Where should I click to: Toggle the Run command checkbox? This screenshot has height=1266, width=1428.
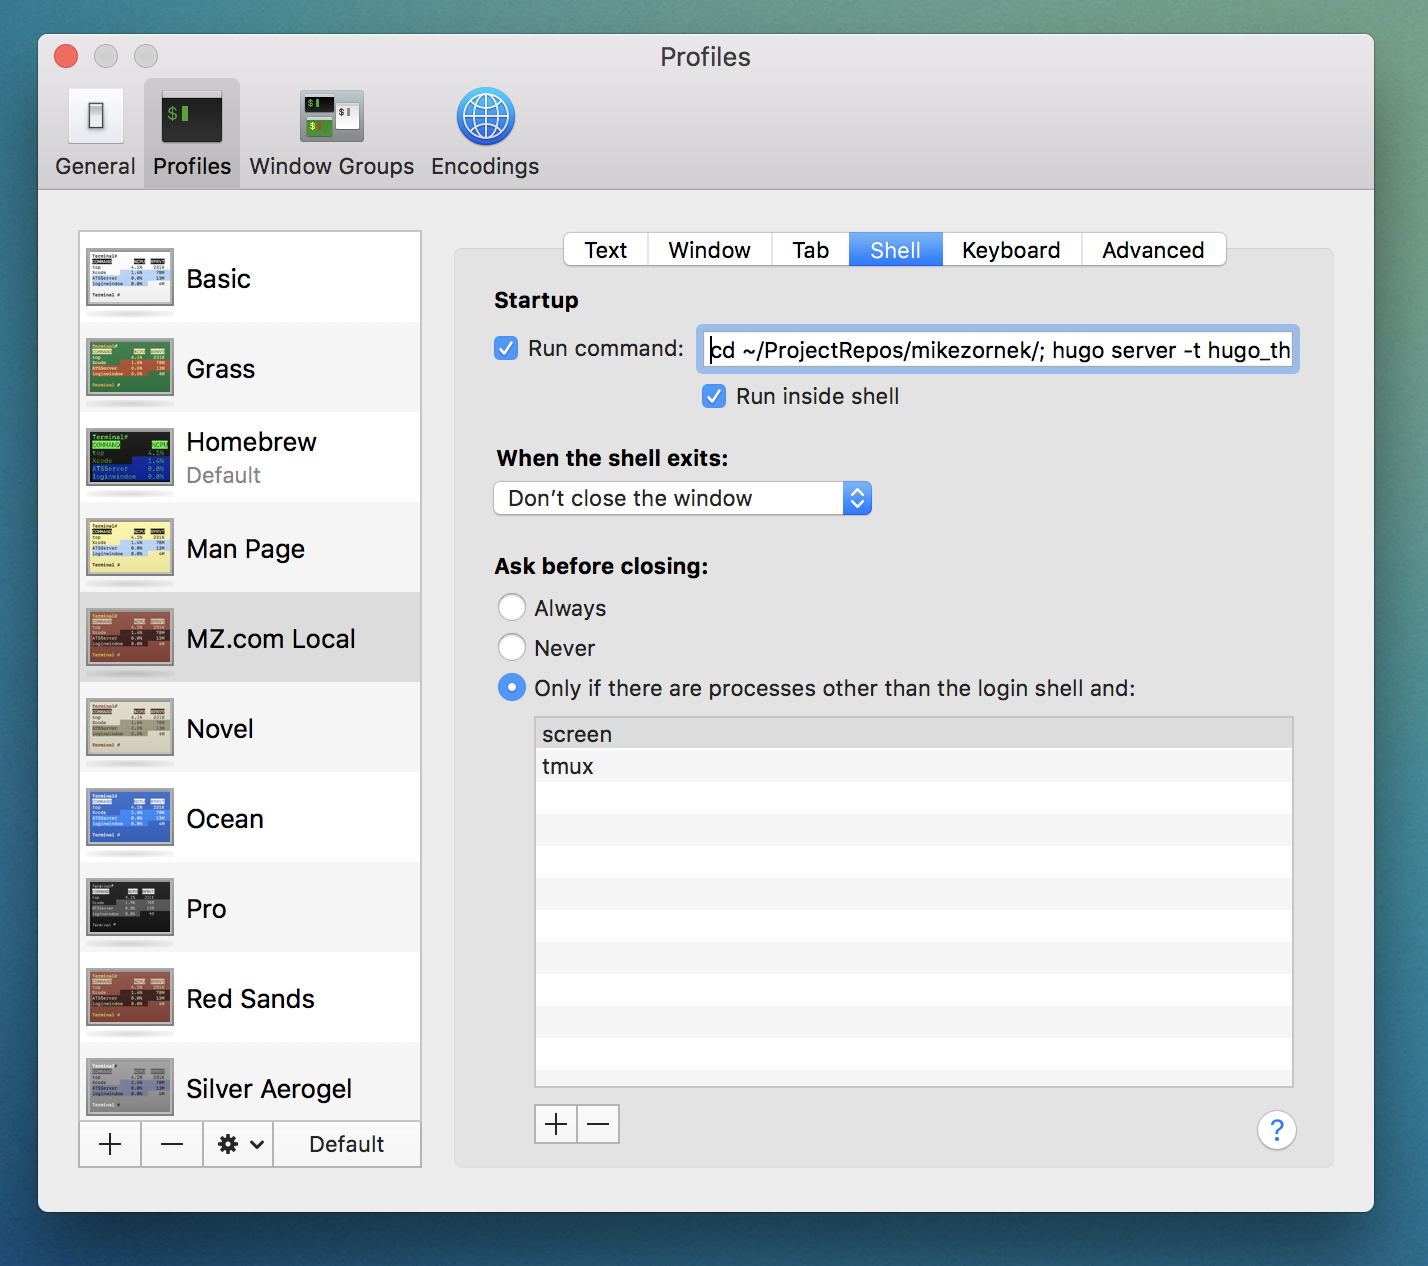click(x=506, y=348)
